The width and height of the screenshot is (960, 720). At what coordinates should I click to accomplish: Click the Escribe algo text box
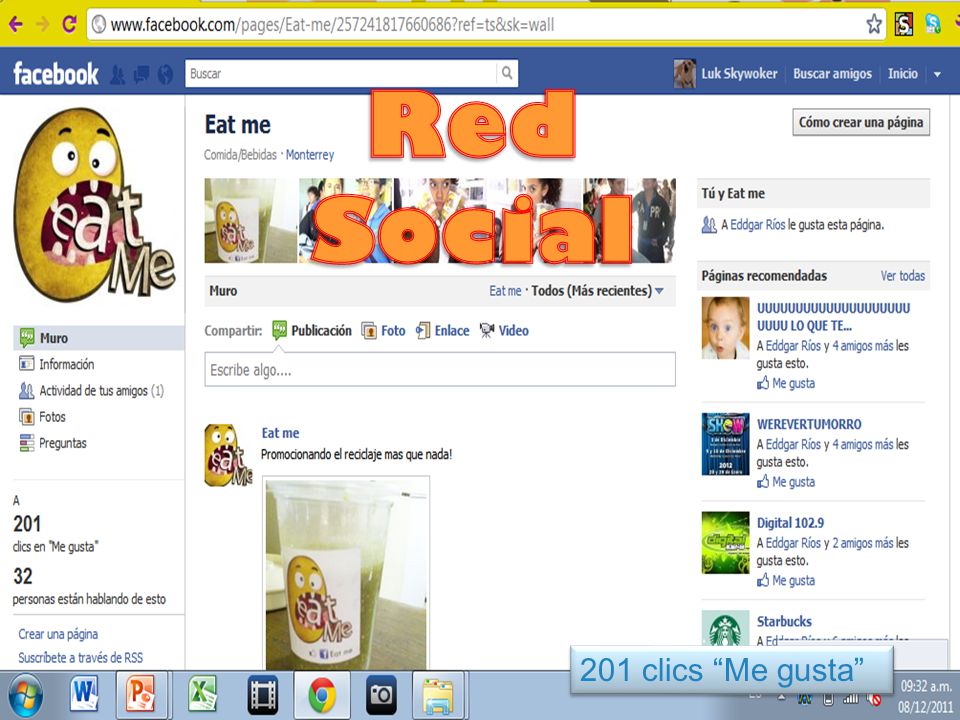click(440, 369)
